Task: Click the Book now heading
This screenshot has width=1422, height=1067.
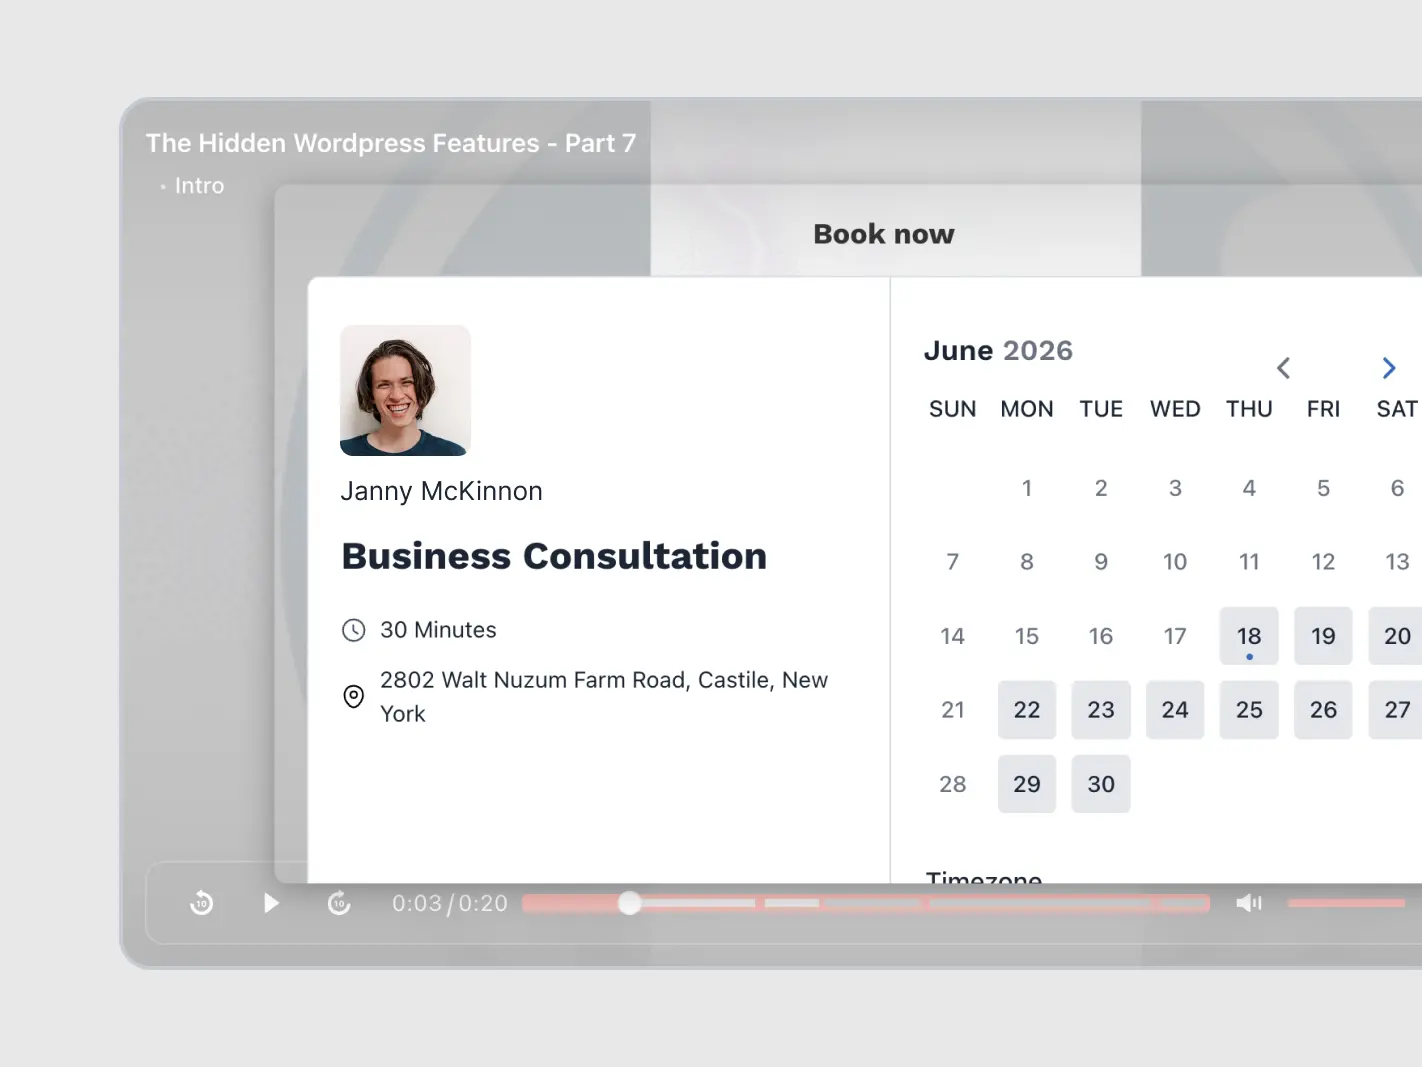Action: click(884, 234)
